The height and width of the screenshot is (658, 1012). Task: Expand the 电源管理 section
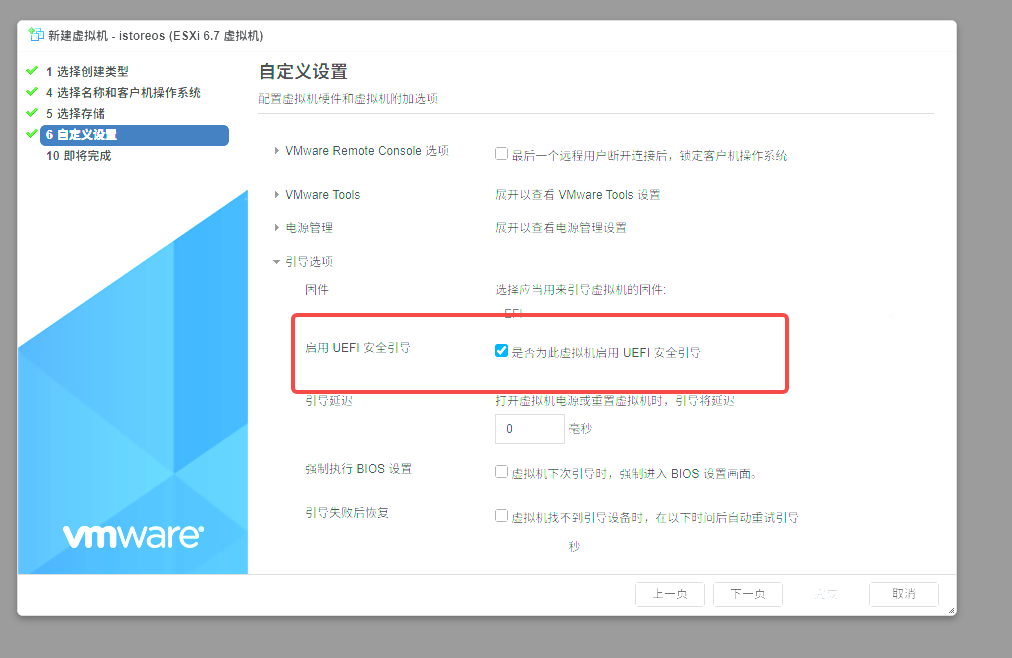(277, 227)
